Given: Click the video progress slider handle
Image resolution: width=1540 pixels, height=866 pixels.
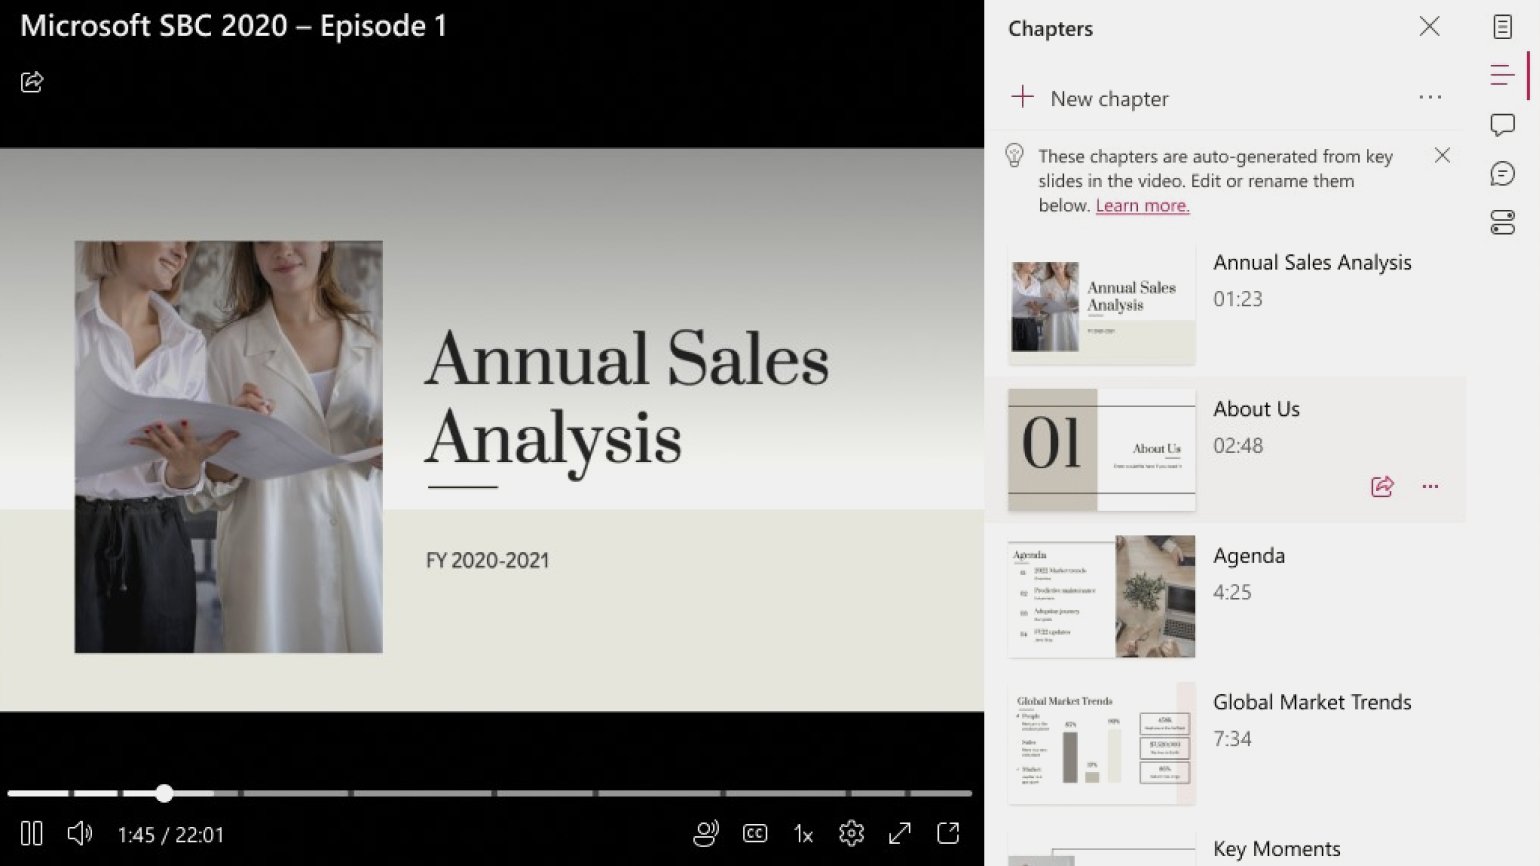Looking at the screenshot, I should coord(164,793).
